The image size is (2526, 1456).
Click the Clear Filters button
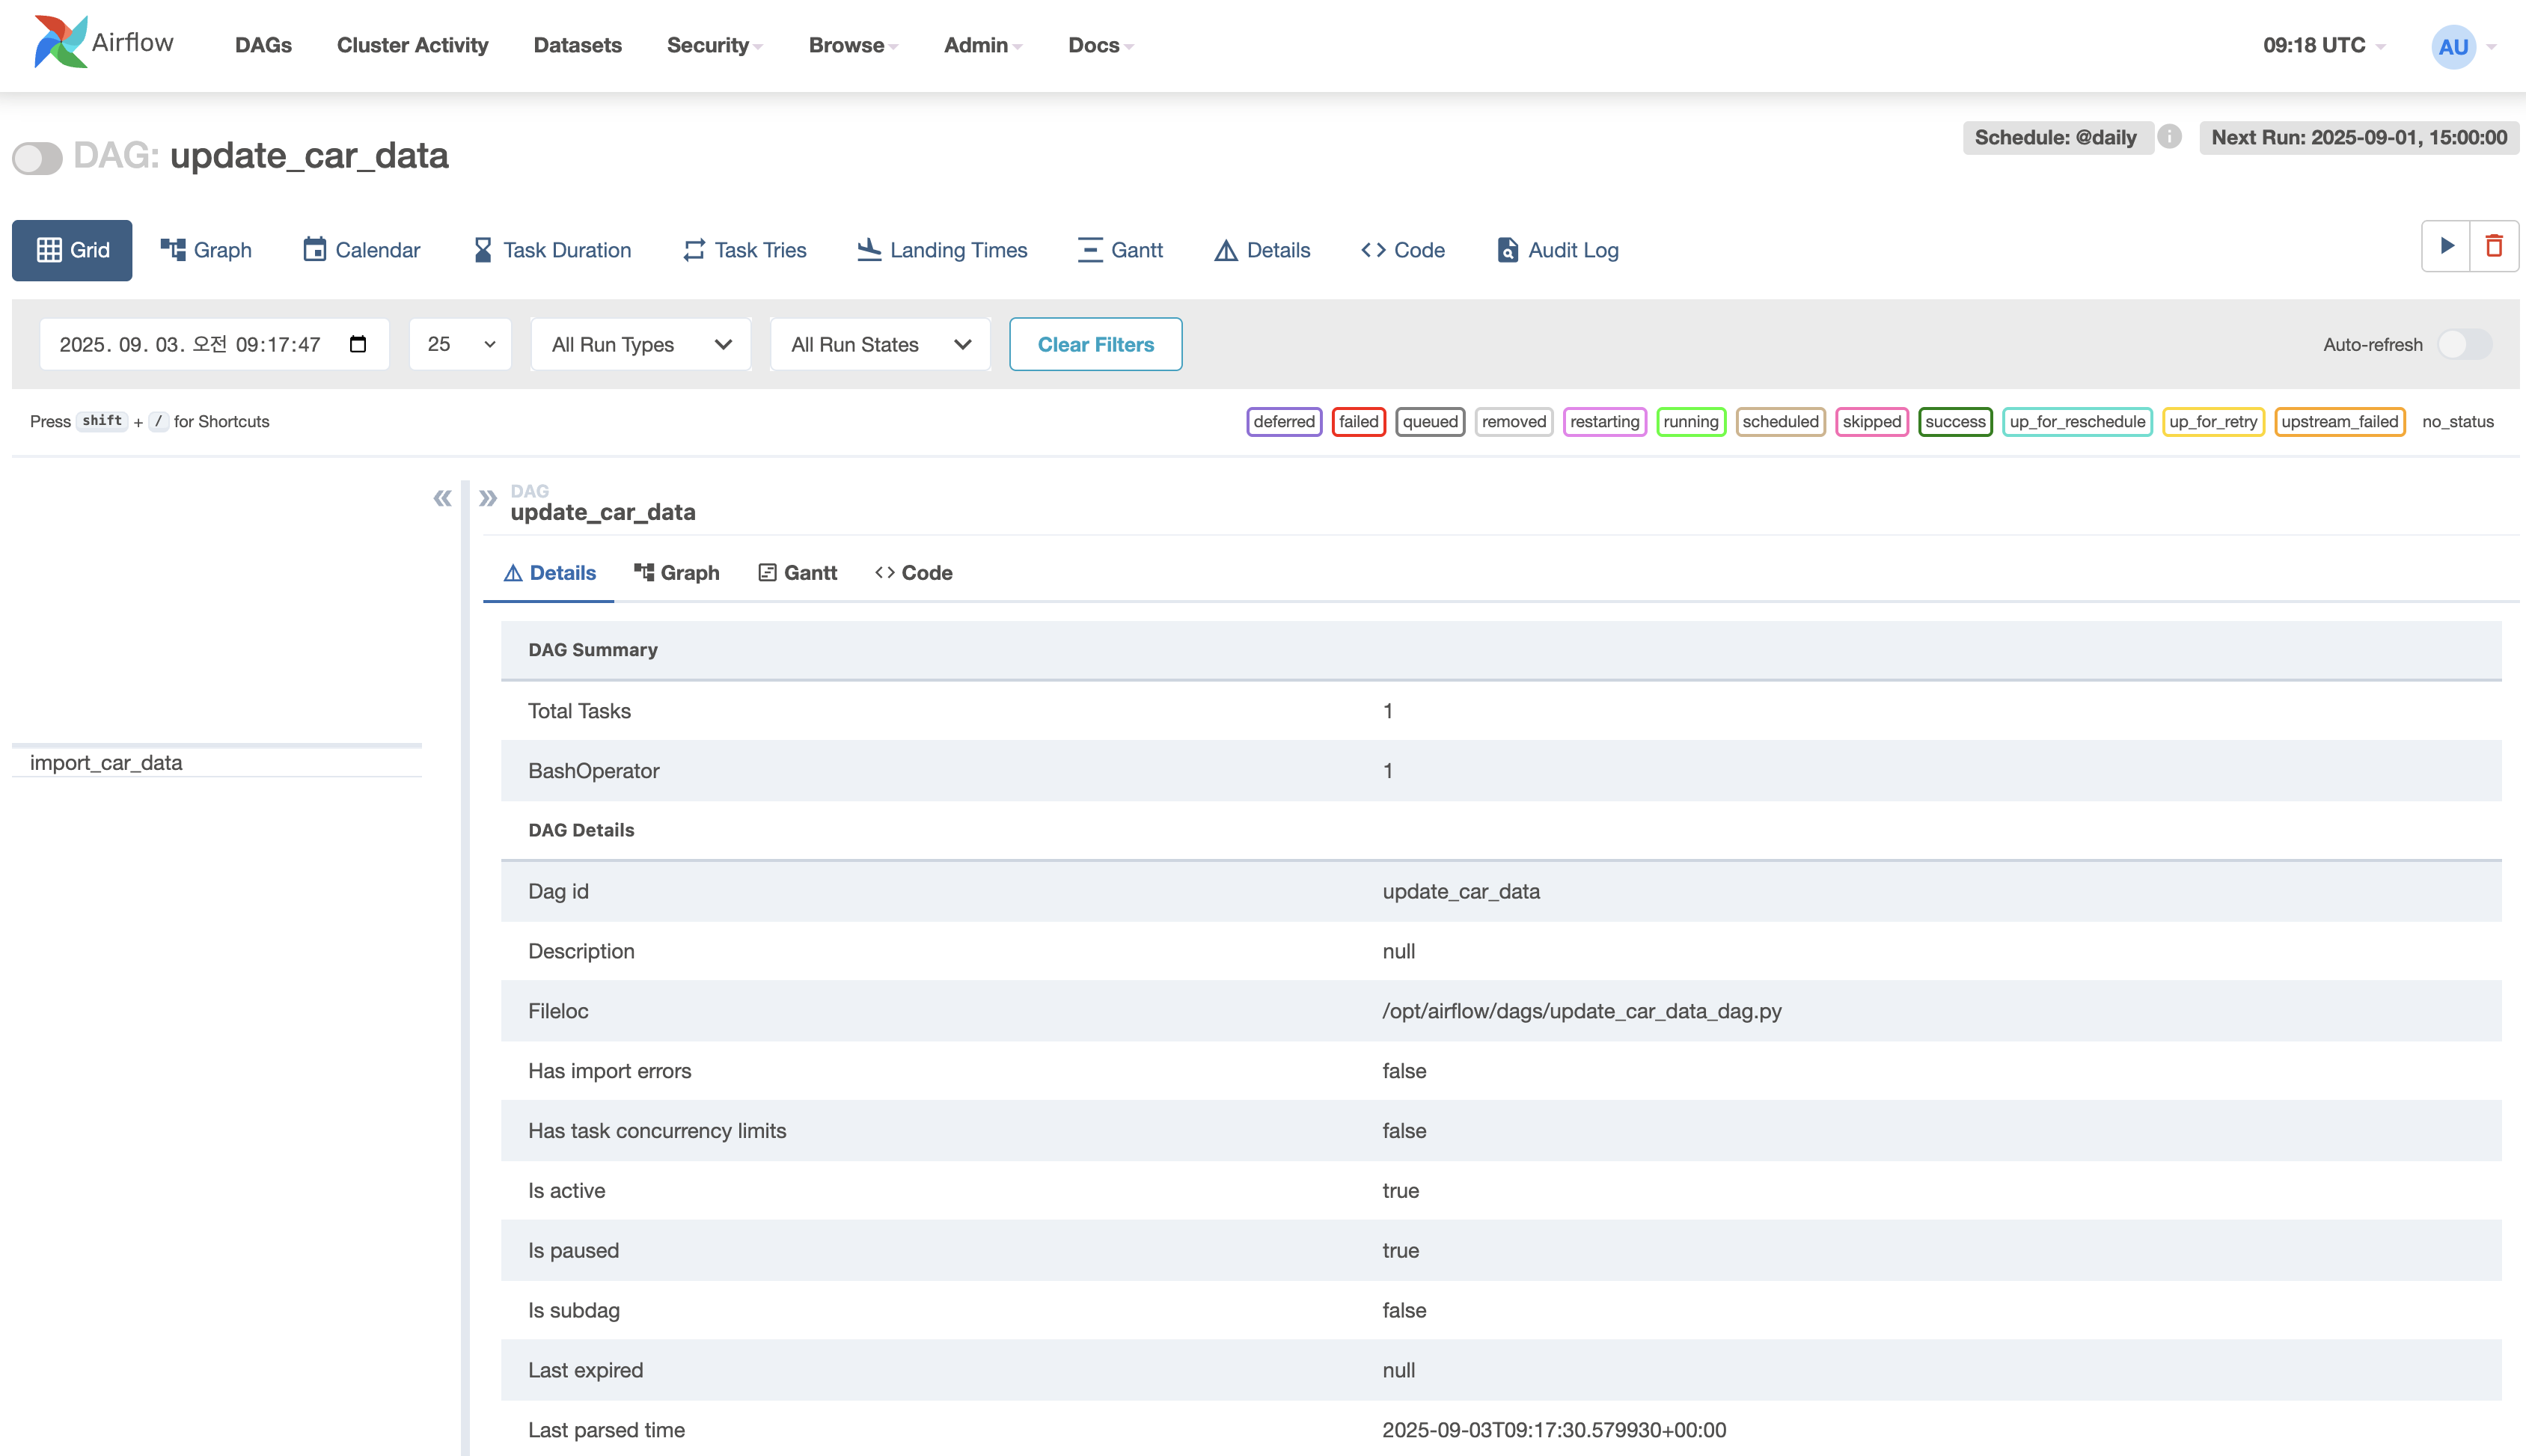[x=1095, y=344]
